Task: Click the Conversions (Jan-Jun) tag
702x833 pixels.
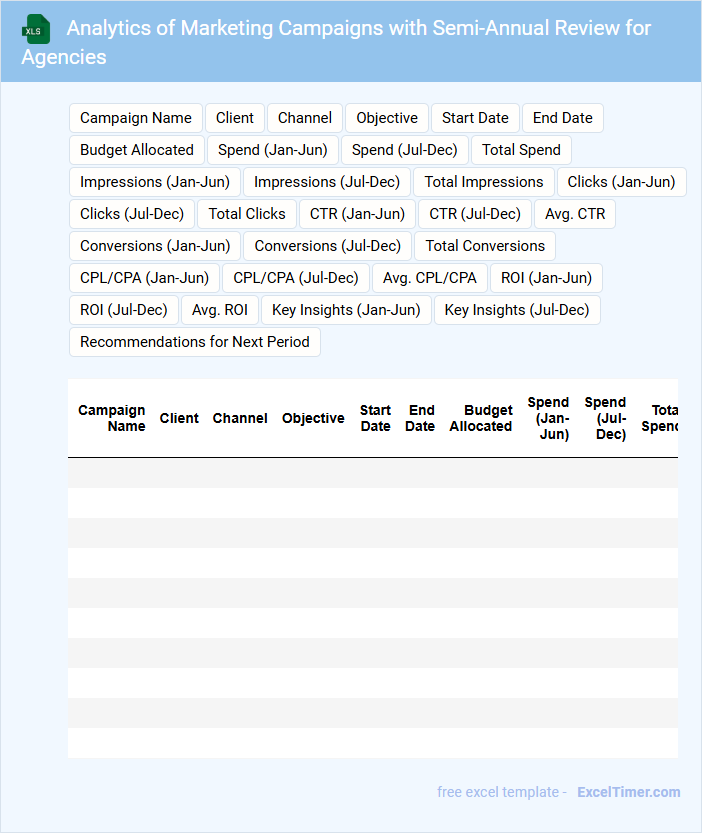Action: point(155,245)
